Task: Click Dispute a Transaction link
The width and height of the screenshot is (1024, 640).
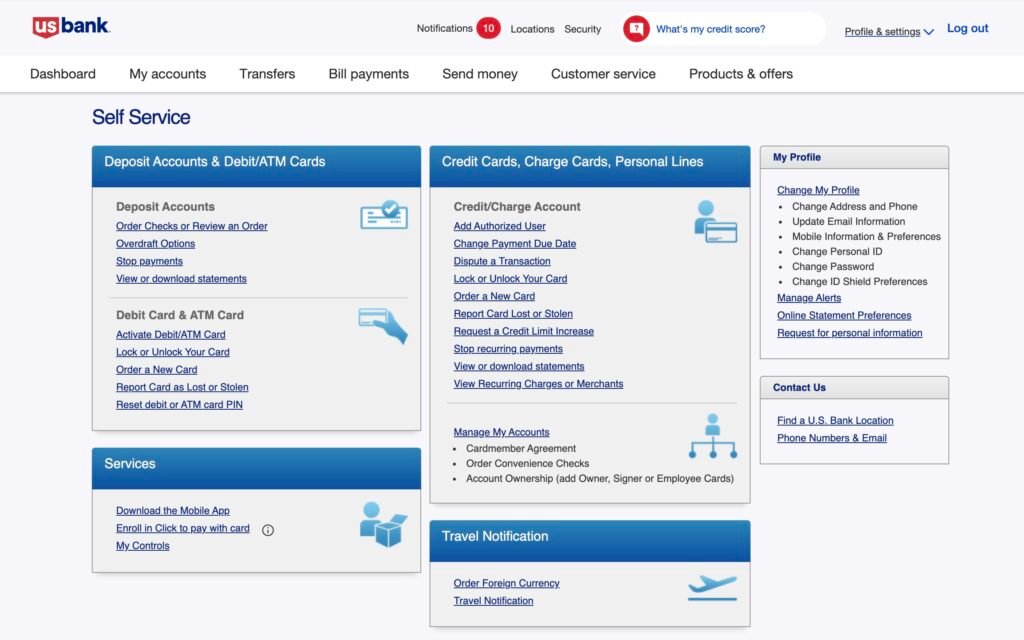Action: tap(502, 261)
